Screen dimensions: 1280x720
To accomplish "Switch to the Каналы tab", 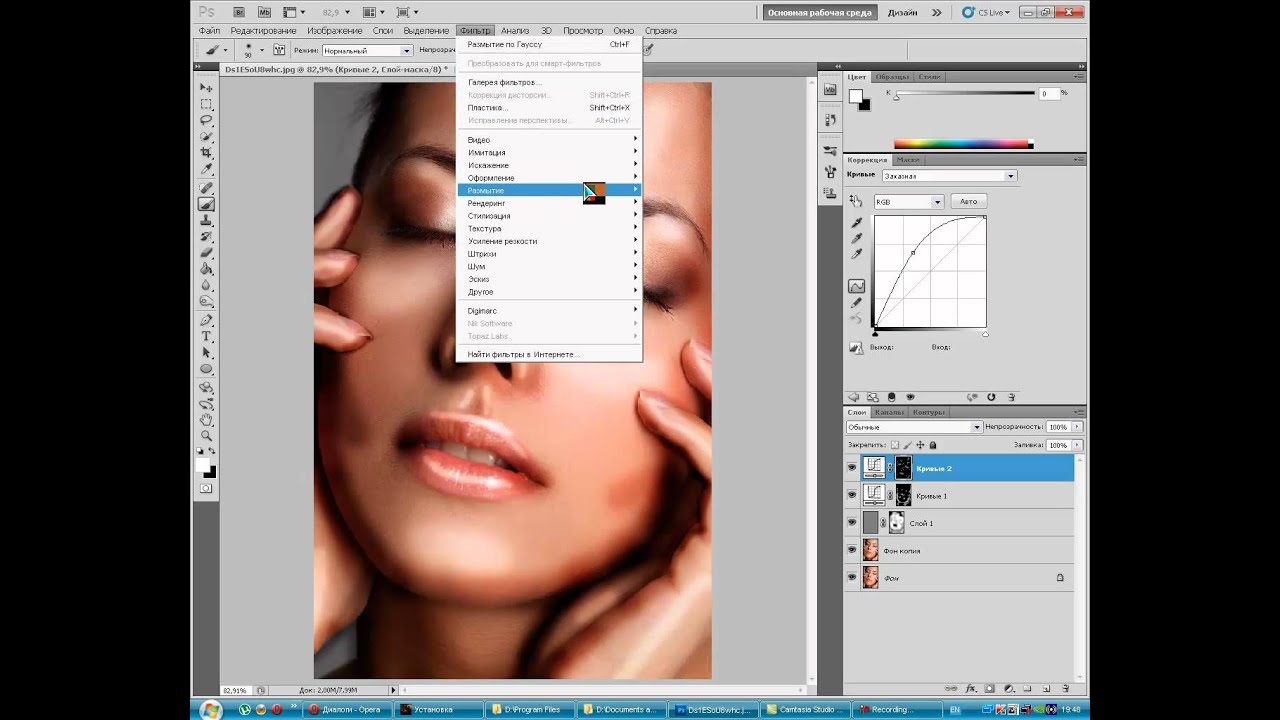I will [x=889, y=412].
